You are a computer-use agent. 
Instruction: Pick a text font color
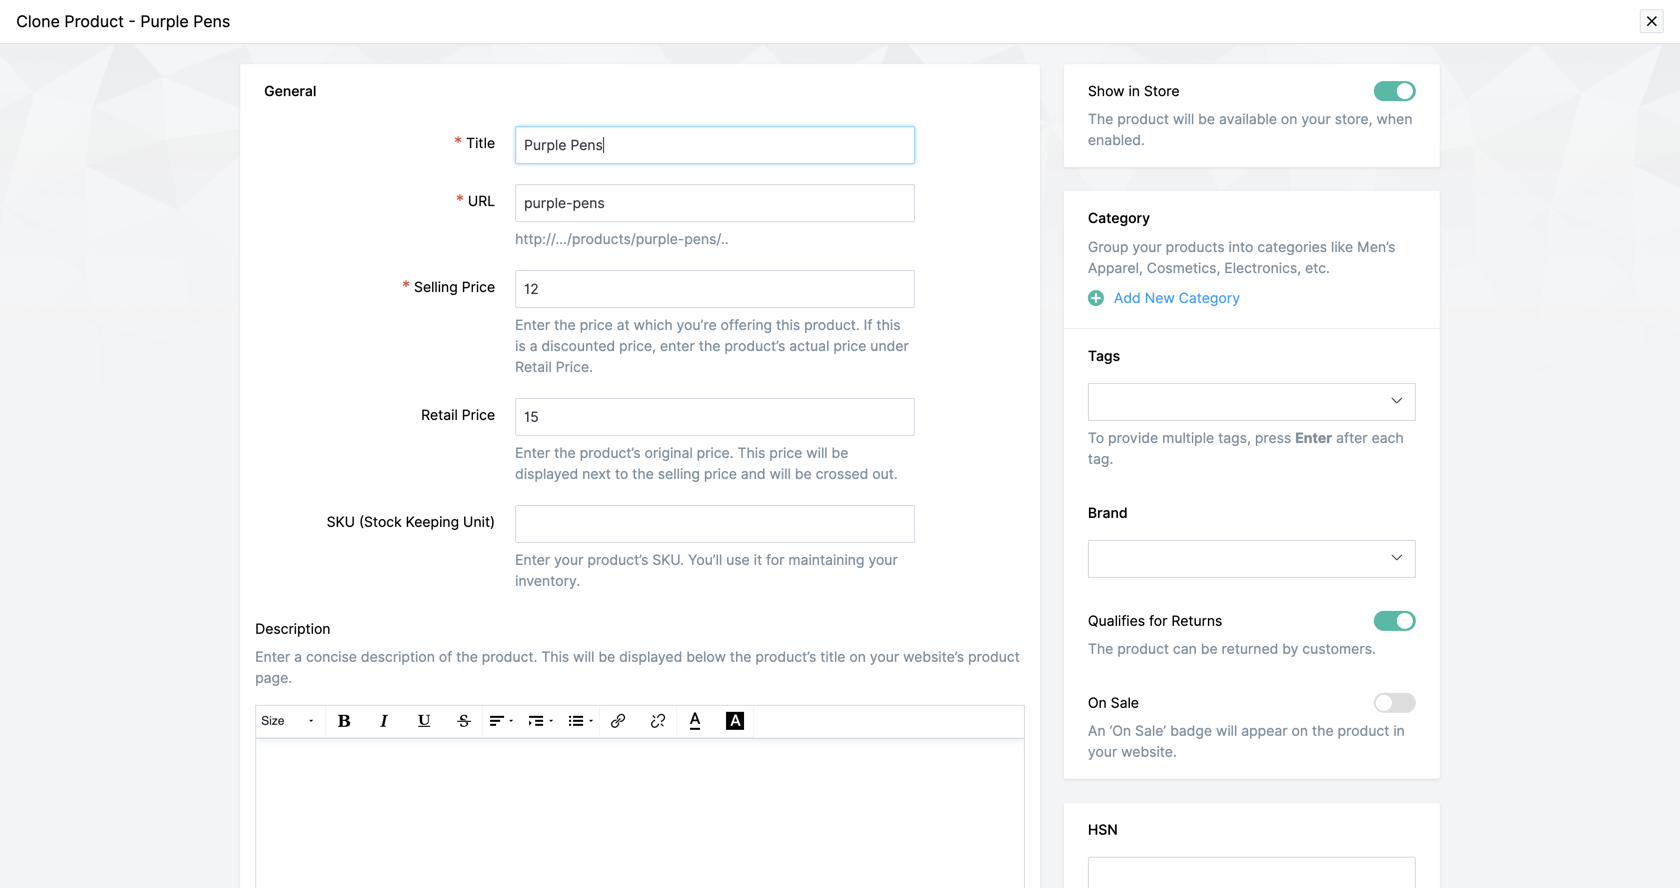tap(695, 721)
